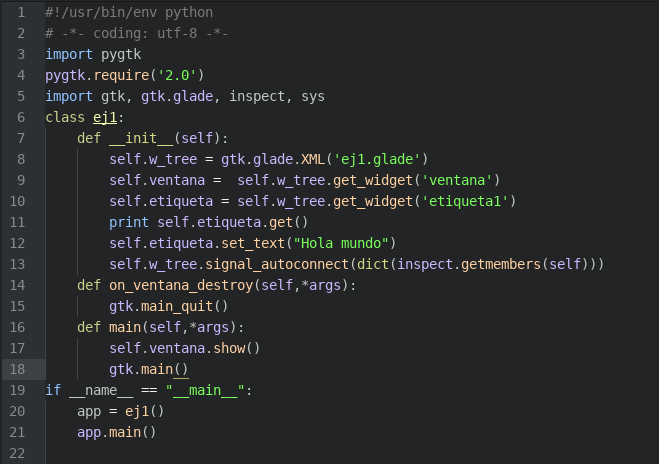Click the 'ventana' string argument
This screenshot has height=464, width=659.
pyautogui.click(x=456, y=180)
